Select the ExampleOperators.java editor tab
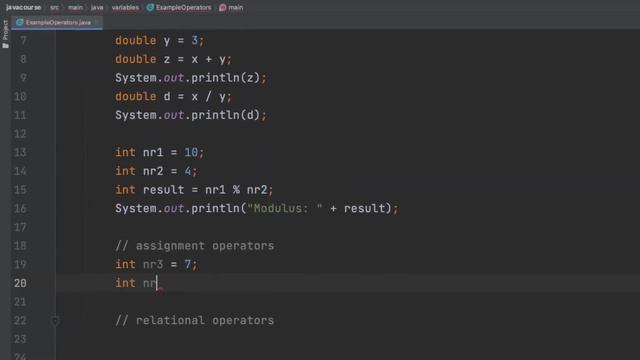The height and width of the screenshot is (360, 640). [x=57, y=22]
